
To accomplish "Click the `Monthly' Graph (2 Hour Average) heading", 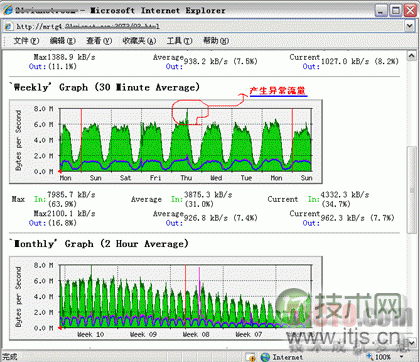I will tap(99, 244).
